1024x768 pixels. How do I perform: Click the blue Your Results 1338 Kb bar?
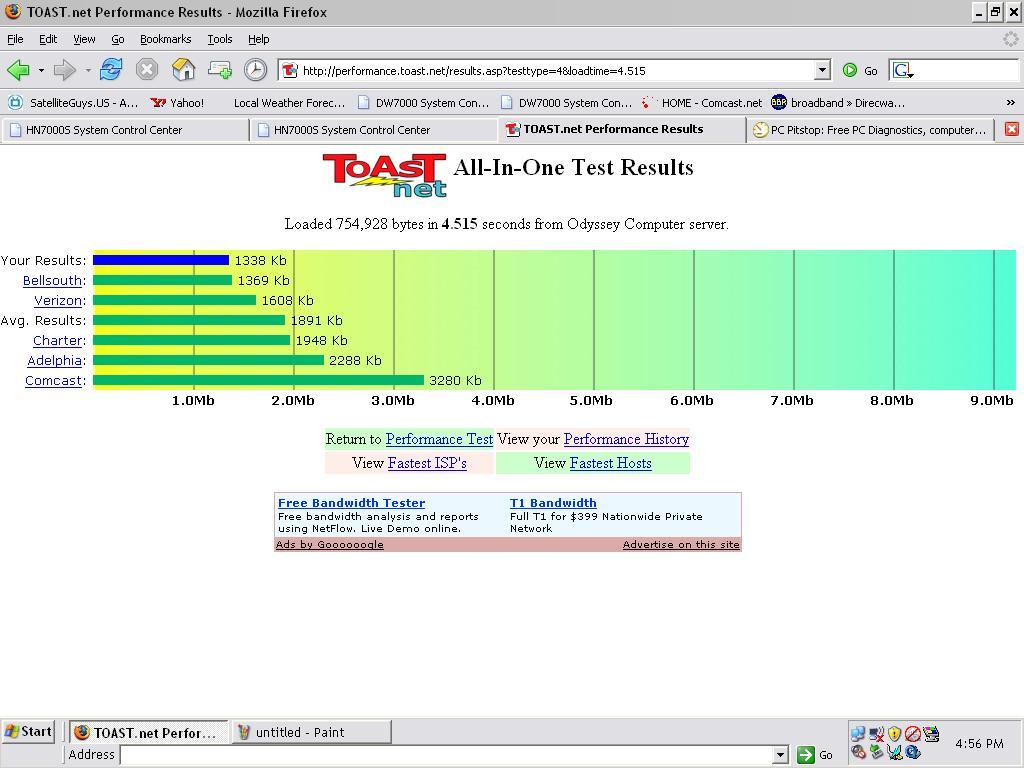161,260
